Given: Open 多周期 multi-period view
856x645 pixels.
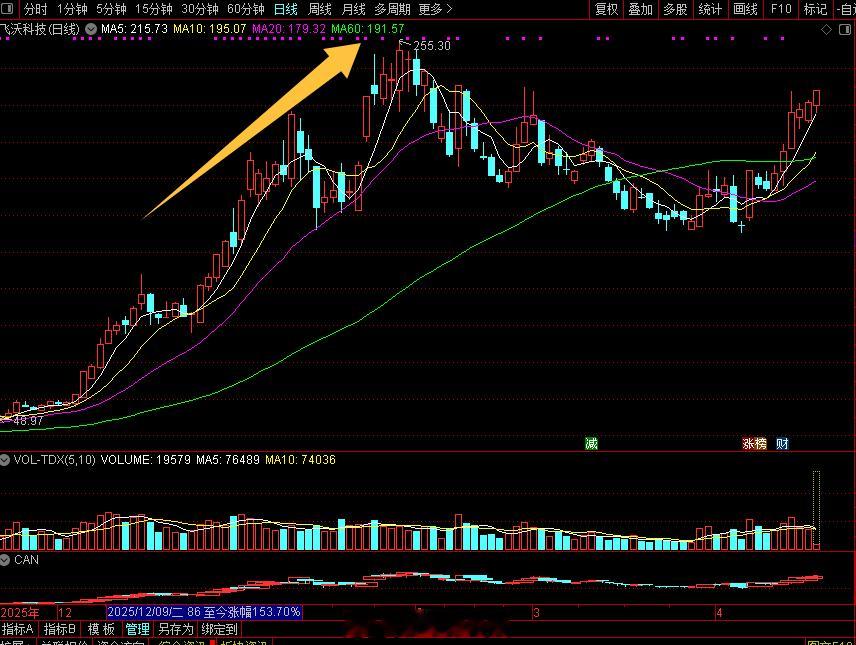Looking at the screenshot, I should [393, 9].
